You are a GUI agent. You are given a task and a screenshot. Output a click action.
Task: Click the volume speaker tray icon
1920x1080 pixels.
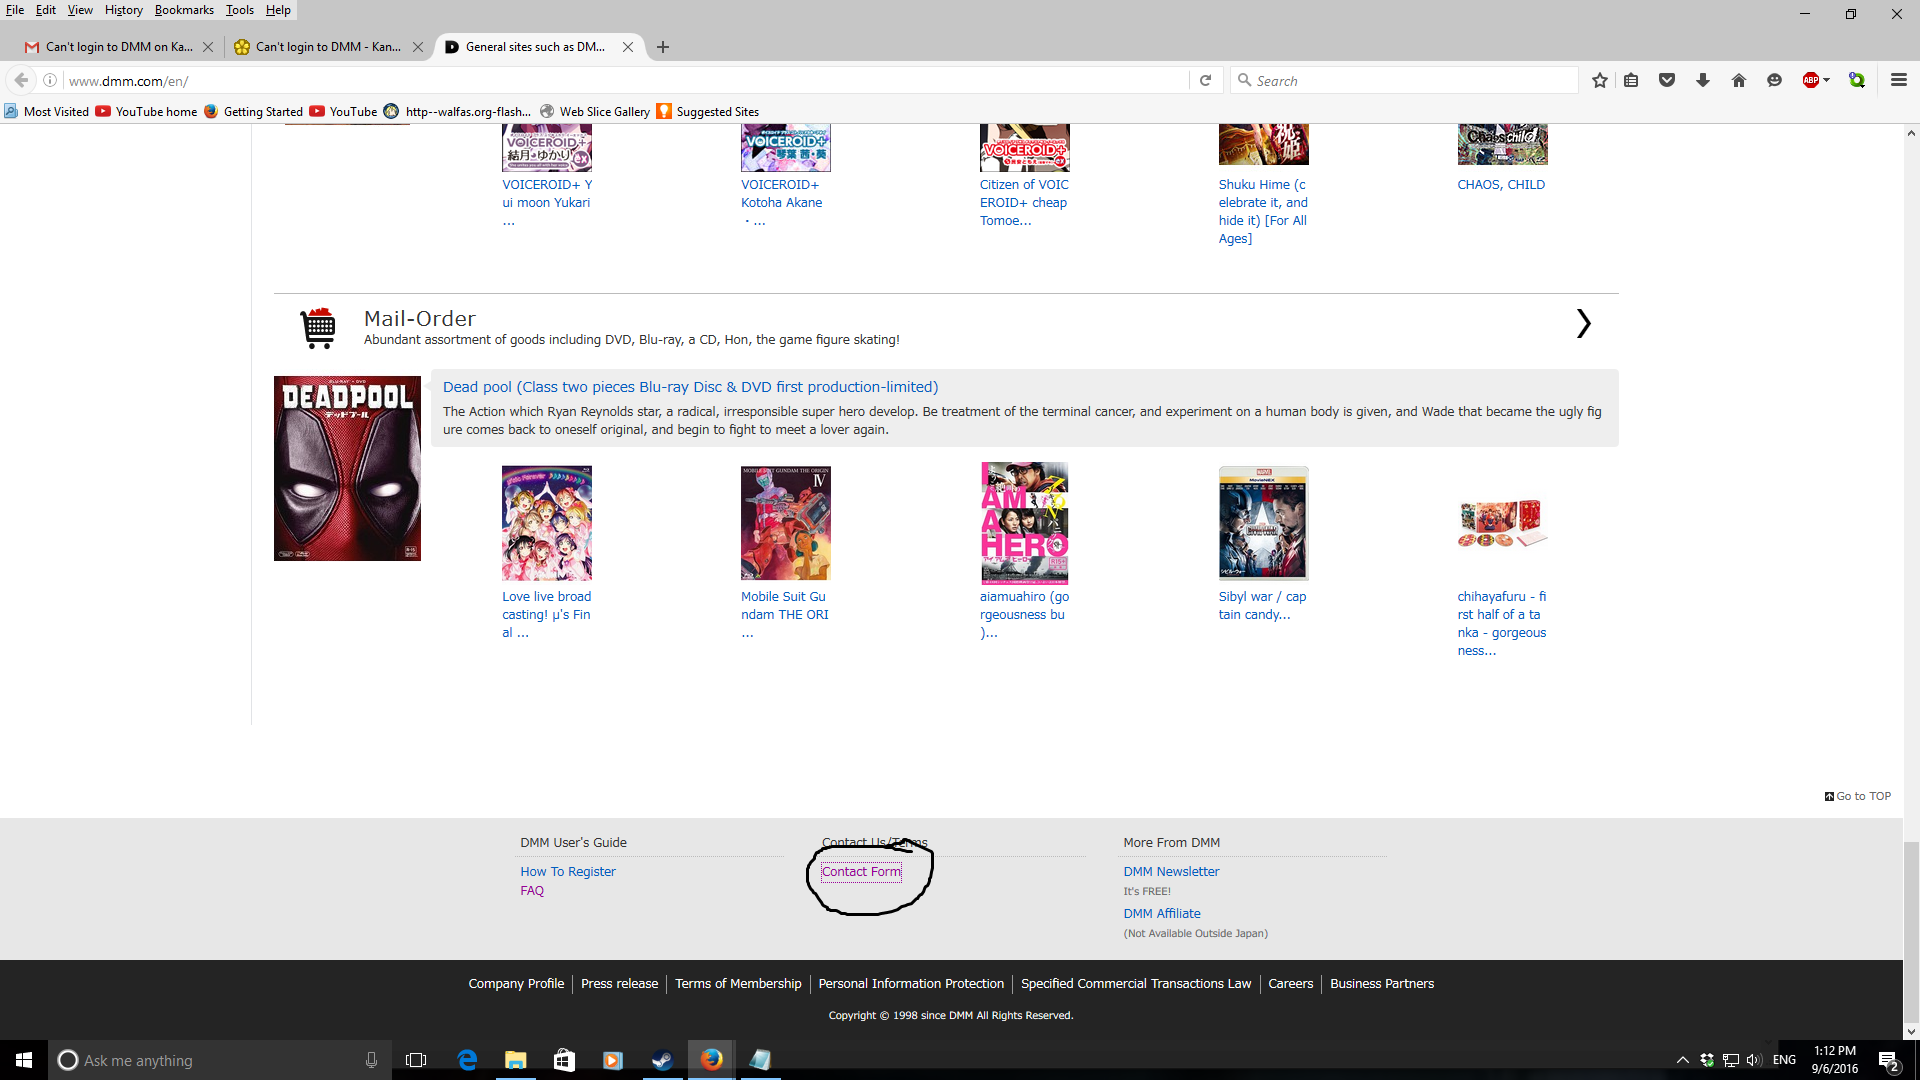pos(1753,1060)
